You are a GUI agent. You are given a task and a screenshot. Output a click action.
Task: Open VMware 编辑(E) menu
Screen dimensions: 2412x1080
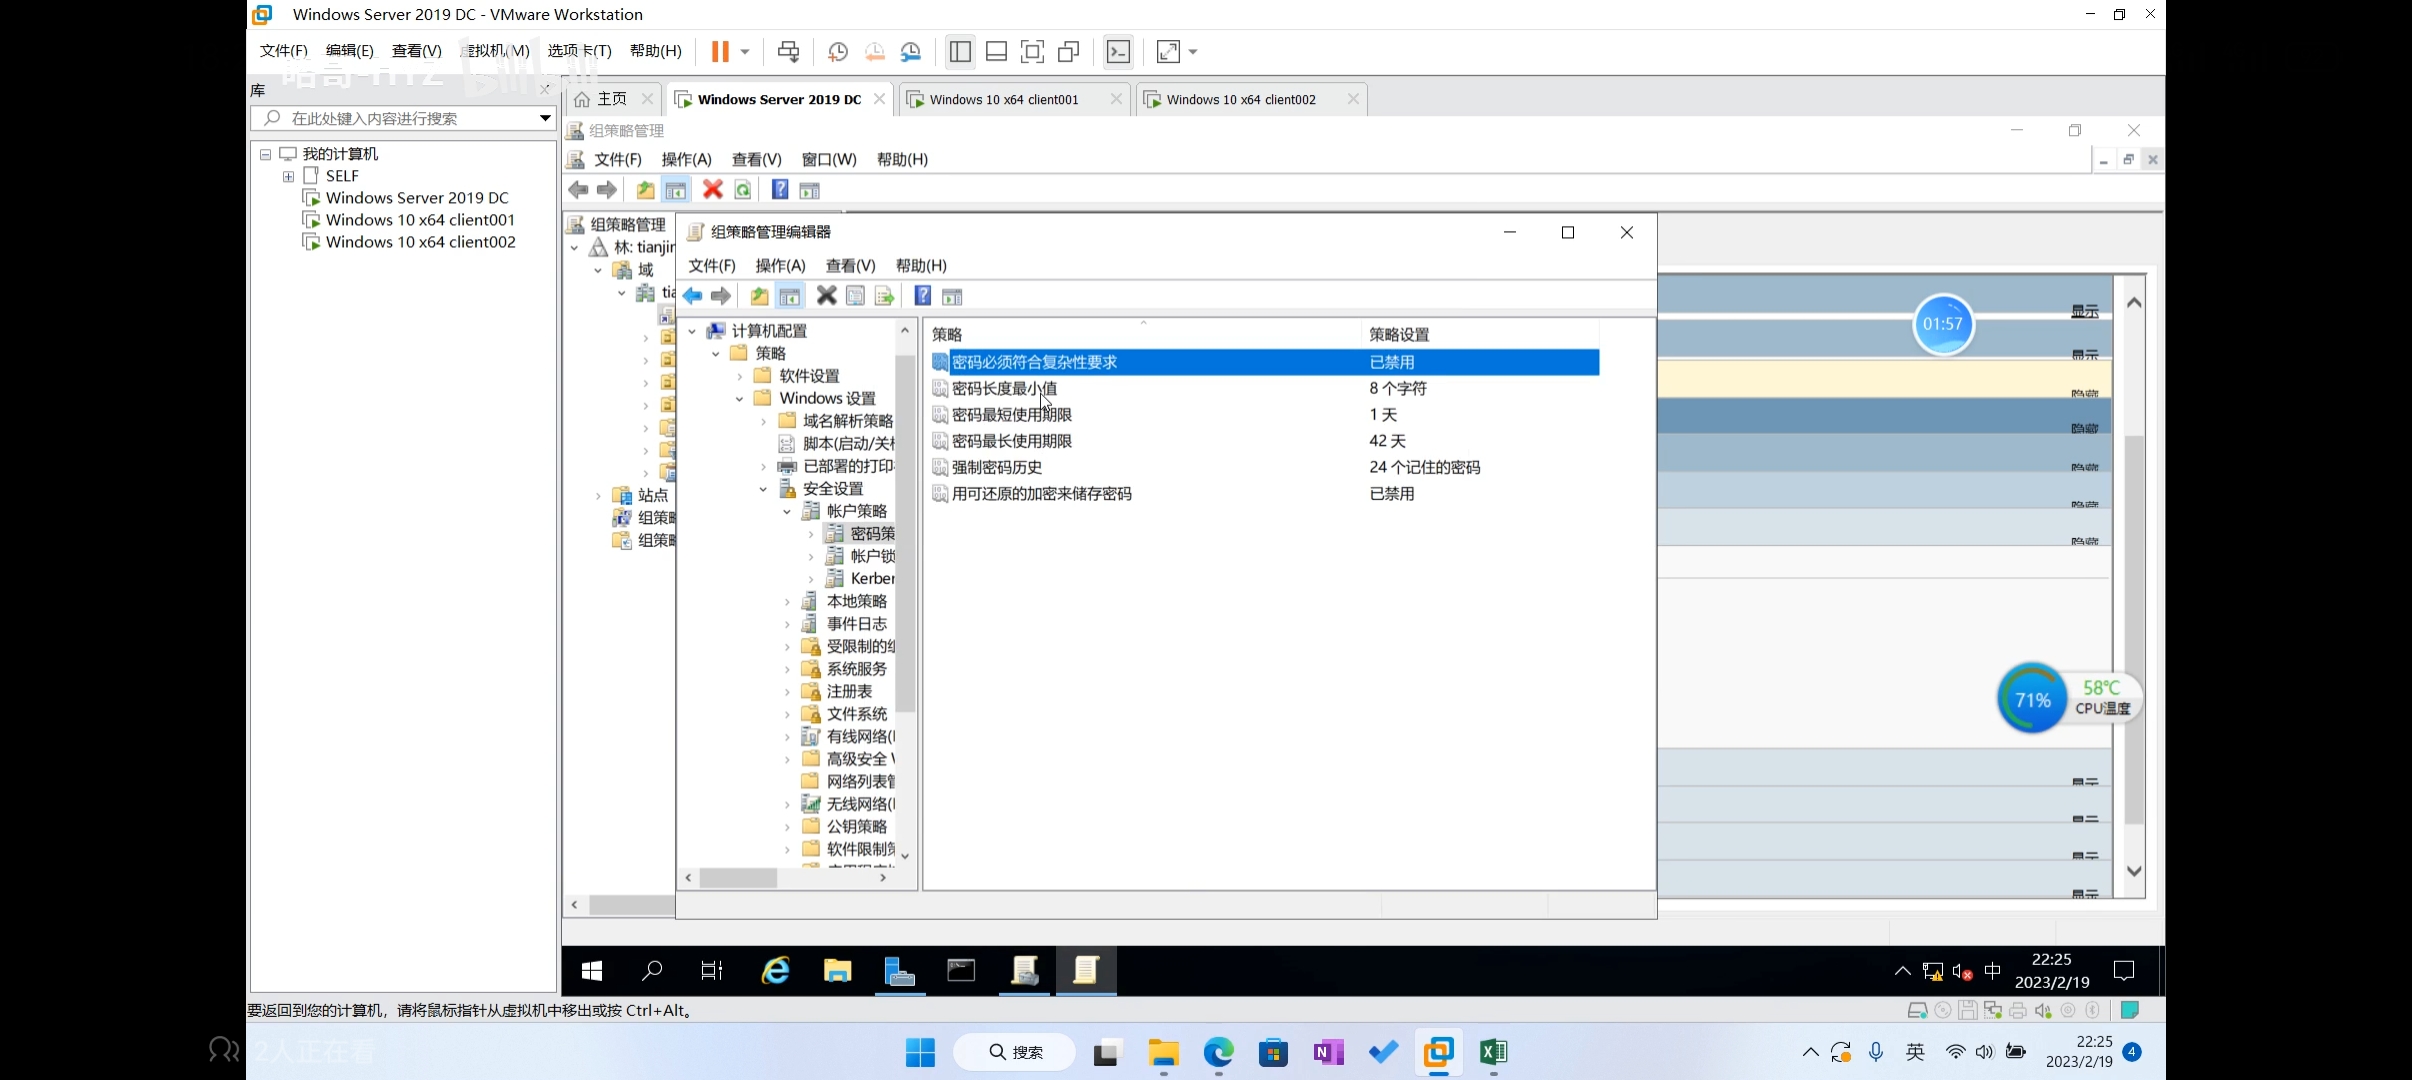(x=349, y=51)
